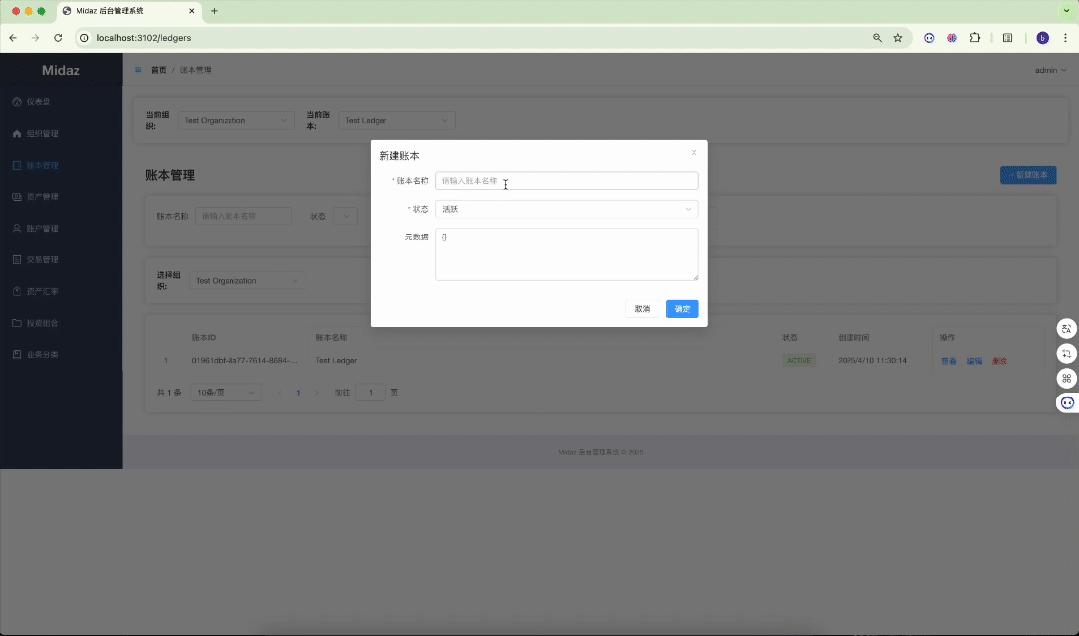Go to 首页 via the breadcrumb
This screenshot has width=1079, height=636.
click(158, 70)
